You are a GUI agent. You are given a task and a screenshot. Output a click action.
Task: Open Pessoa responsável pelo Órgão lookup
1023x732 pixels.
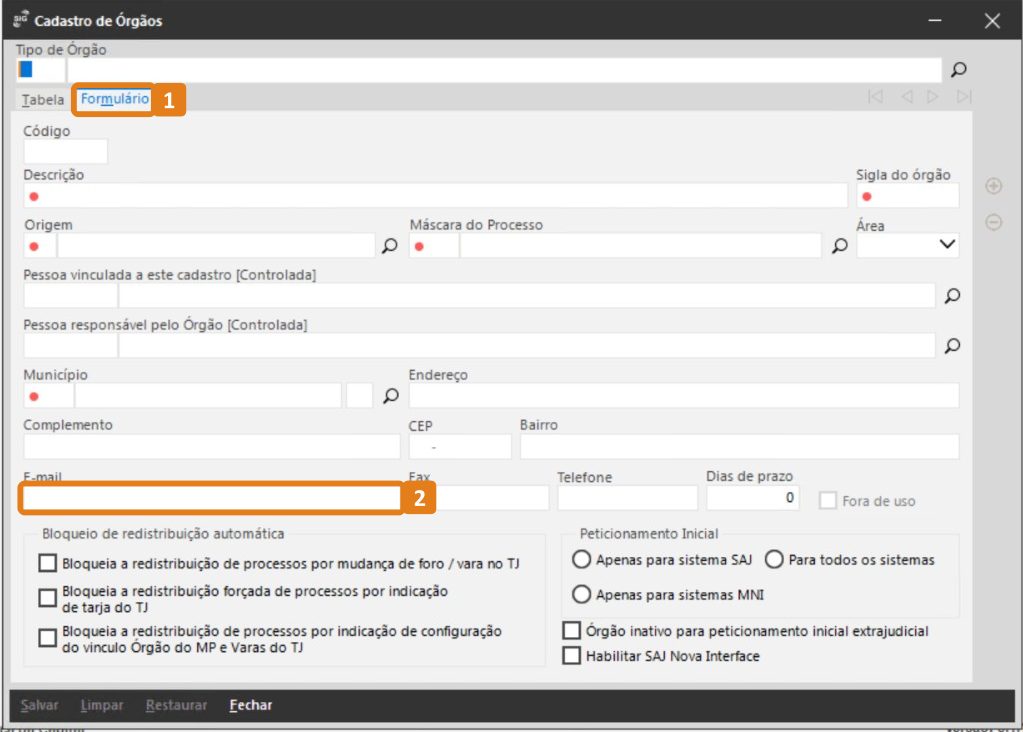coord(952,345)
